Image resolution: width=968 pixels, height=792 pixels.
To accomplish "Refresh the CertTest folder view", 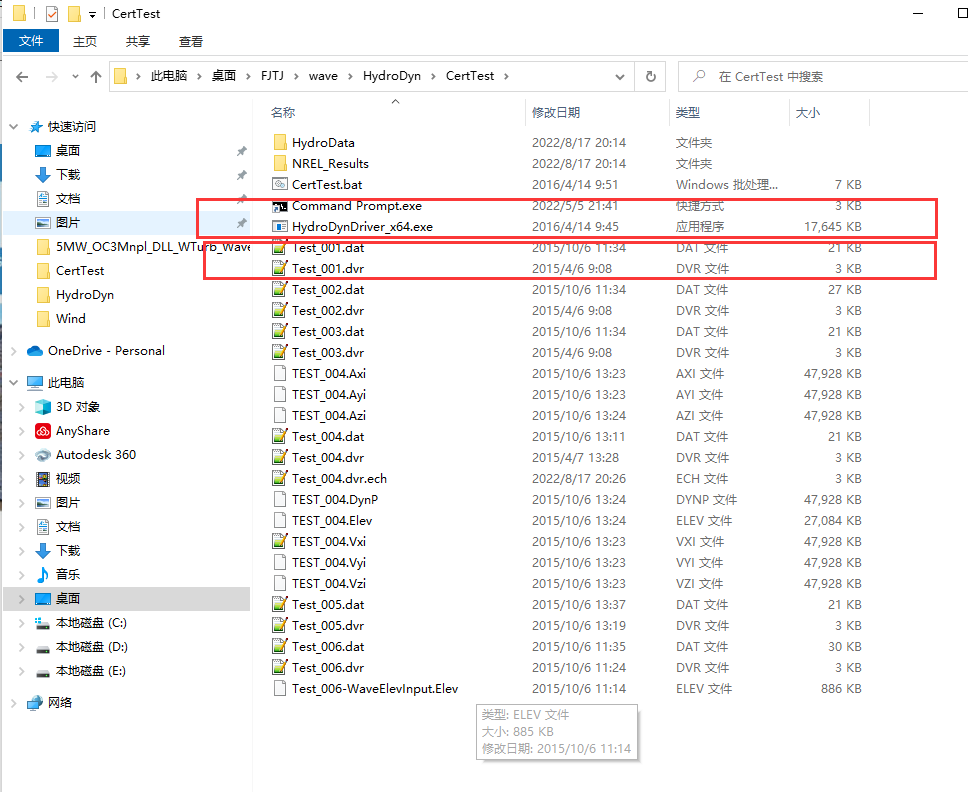I will point(651,77).
